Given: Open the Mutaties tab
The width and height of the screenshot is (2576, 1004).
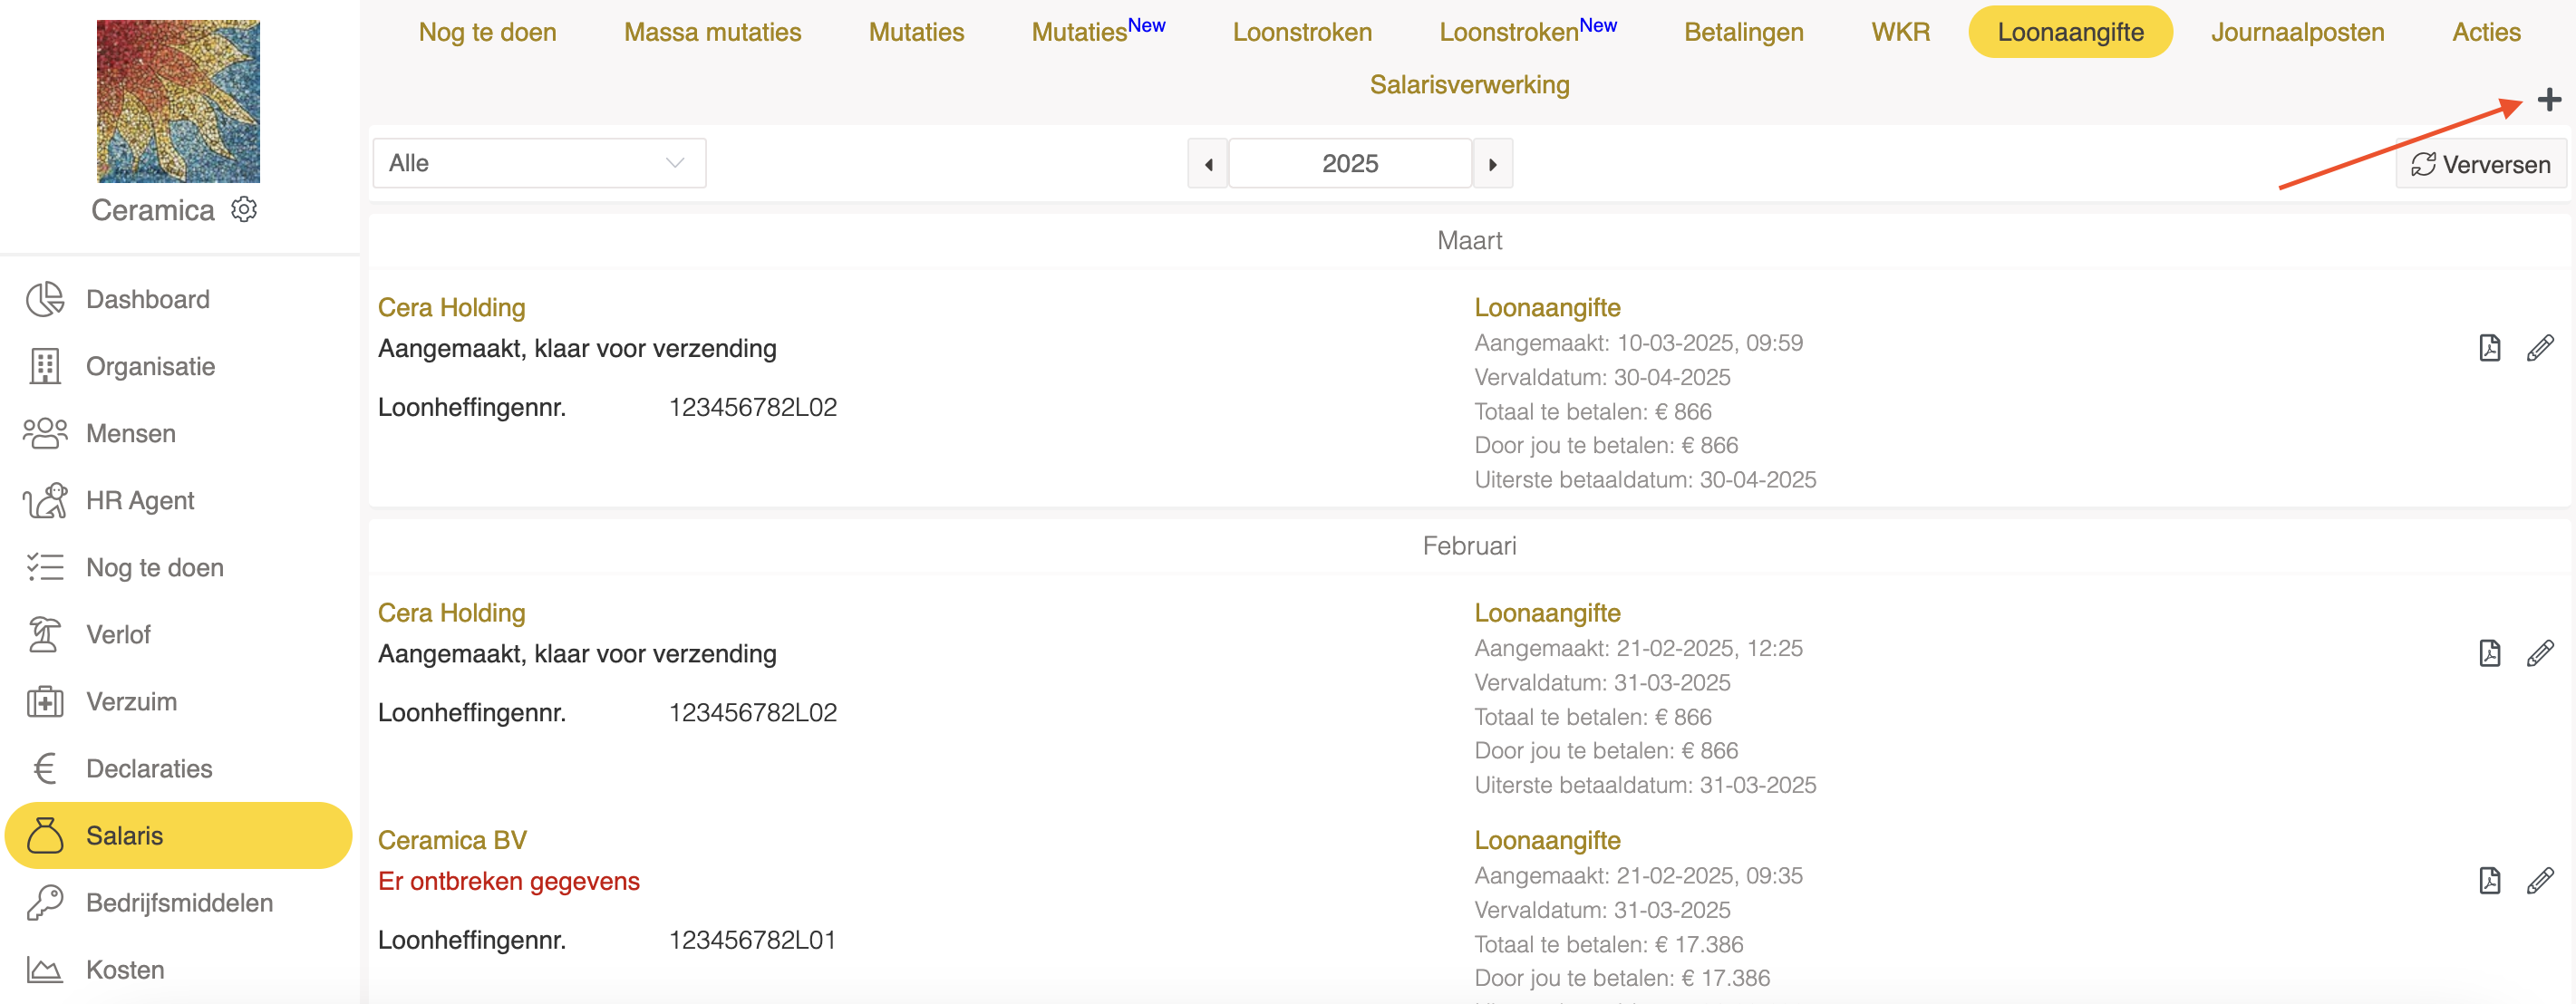Looking at the screenshot, I should [916, 32].
